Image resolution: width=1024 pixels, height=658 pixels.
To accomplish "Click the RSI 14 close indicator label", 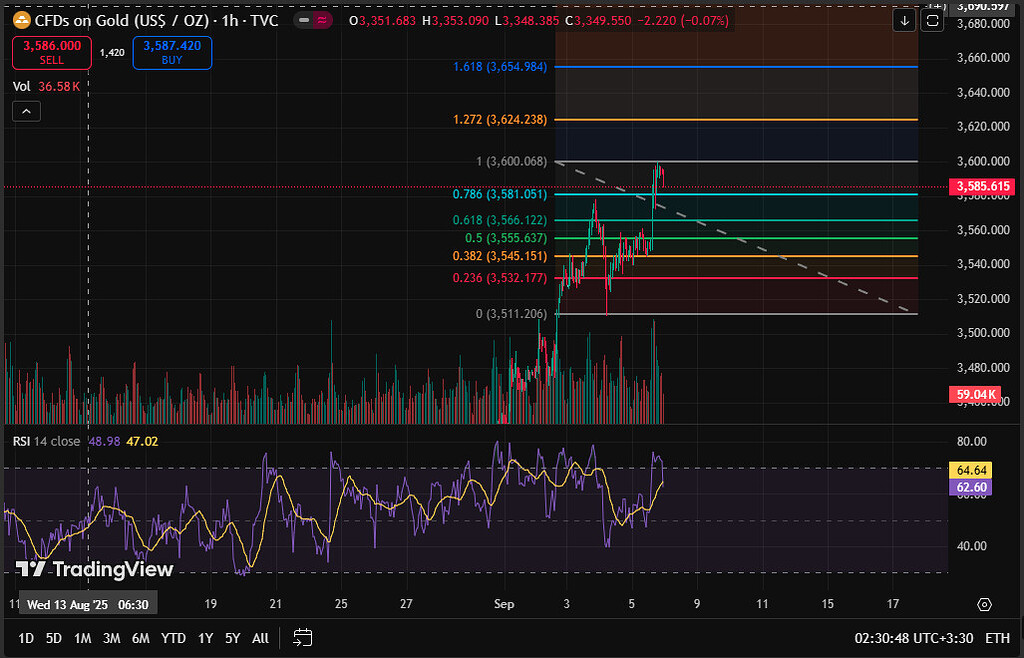I will pyautogui.click(x=46, y=441).
